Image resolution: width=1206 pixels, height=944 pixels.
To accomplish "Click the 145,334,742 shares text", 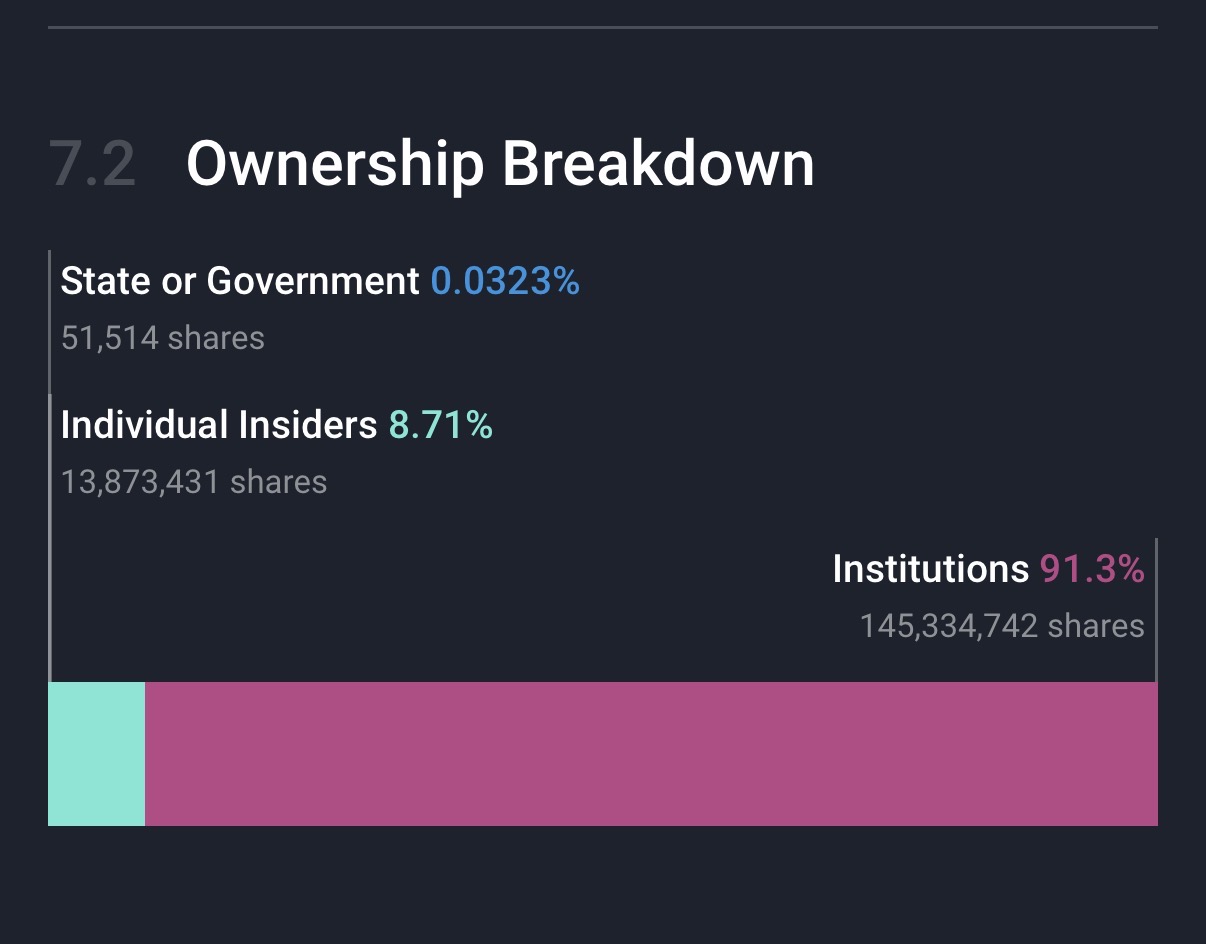I will click(x=1002, y=626).
